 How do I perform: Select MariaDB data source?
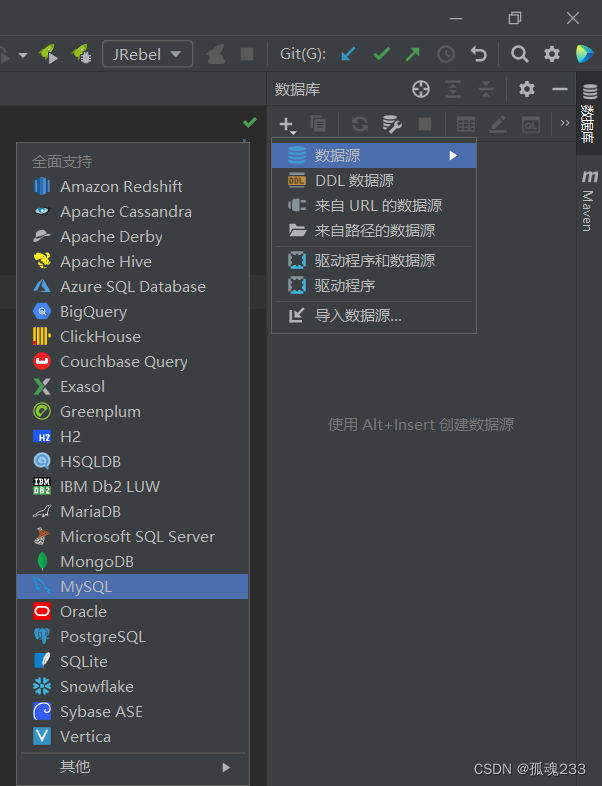click(x=132, y=512)
